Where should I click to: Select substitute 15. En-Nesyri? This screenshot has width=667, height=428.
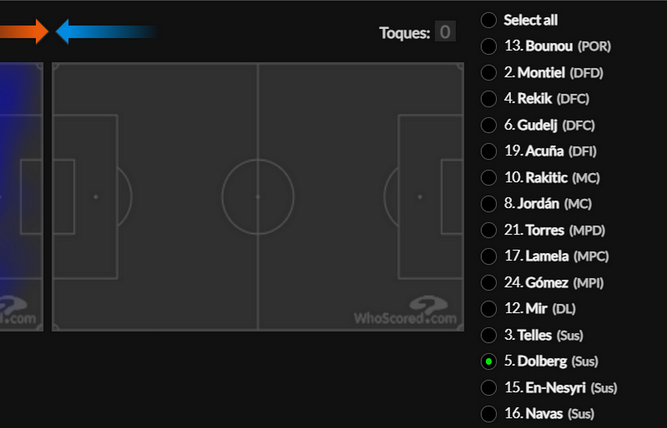click(x=489, y=388)
